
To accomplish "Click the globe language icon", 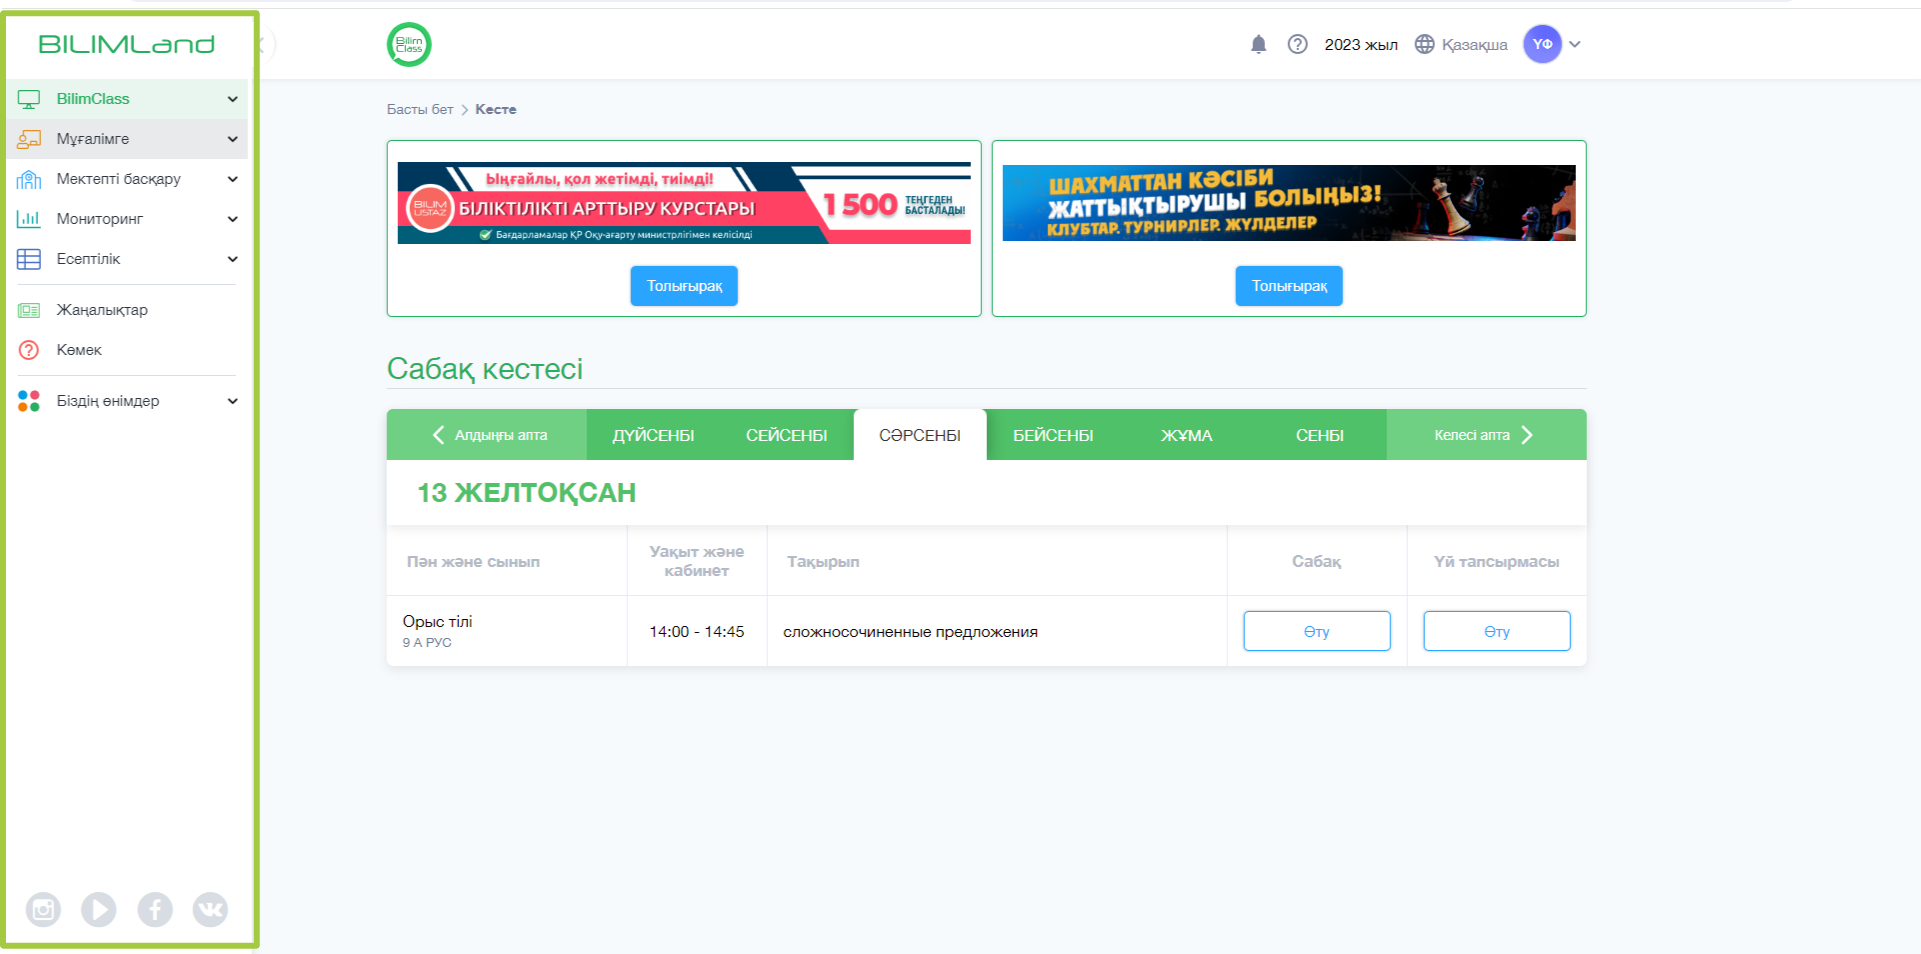I will point(1425,44).
